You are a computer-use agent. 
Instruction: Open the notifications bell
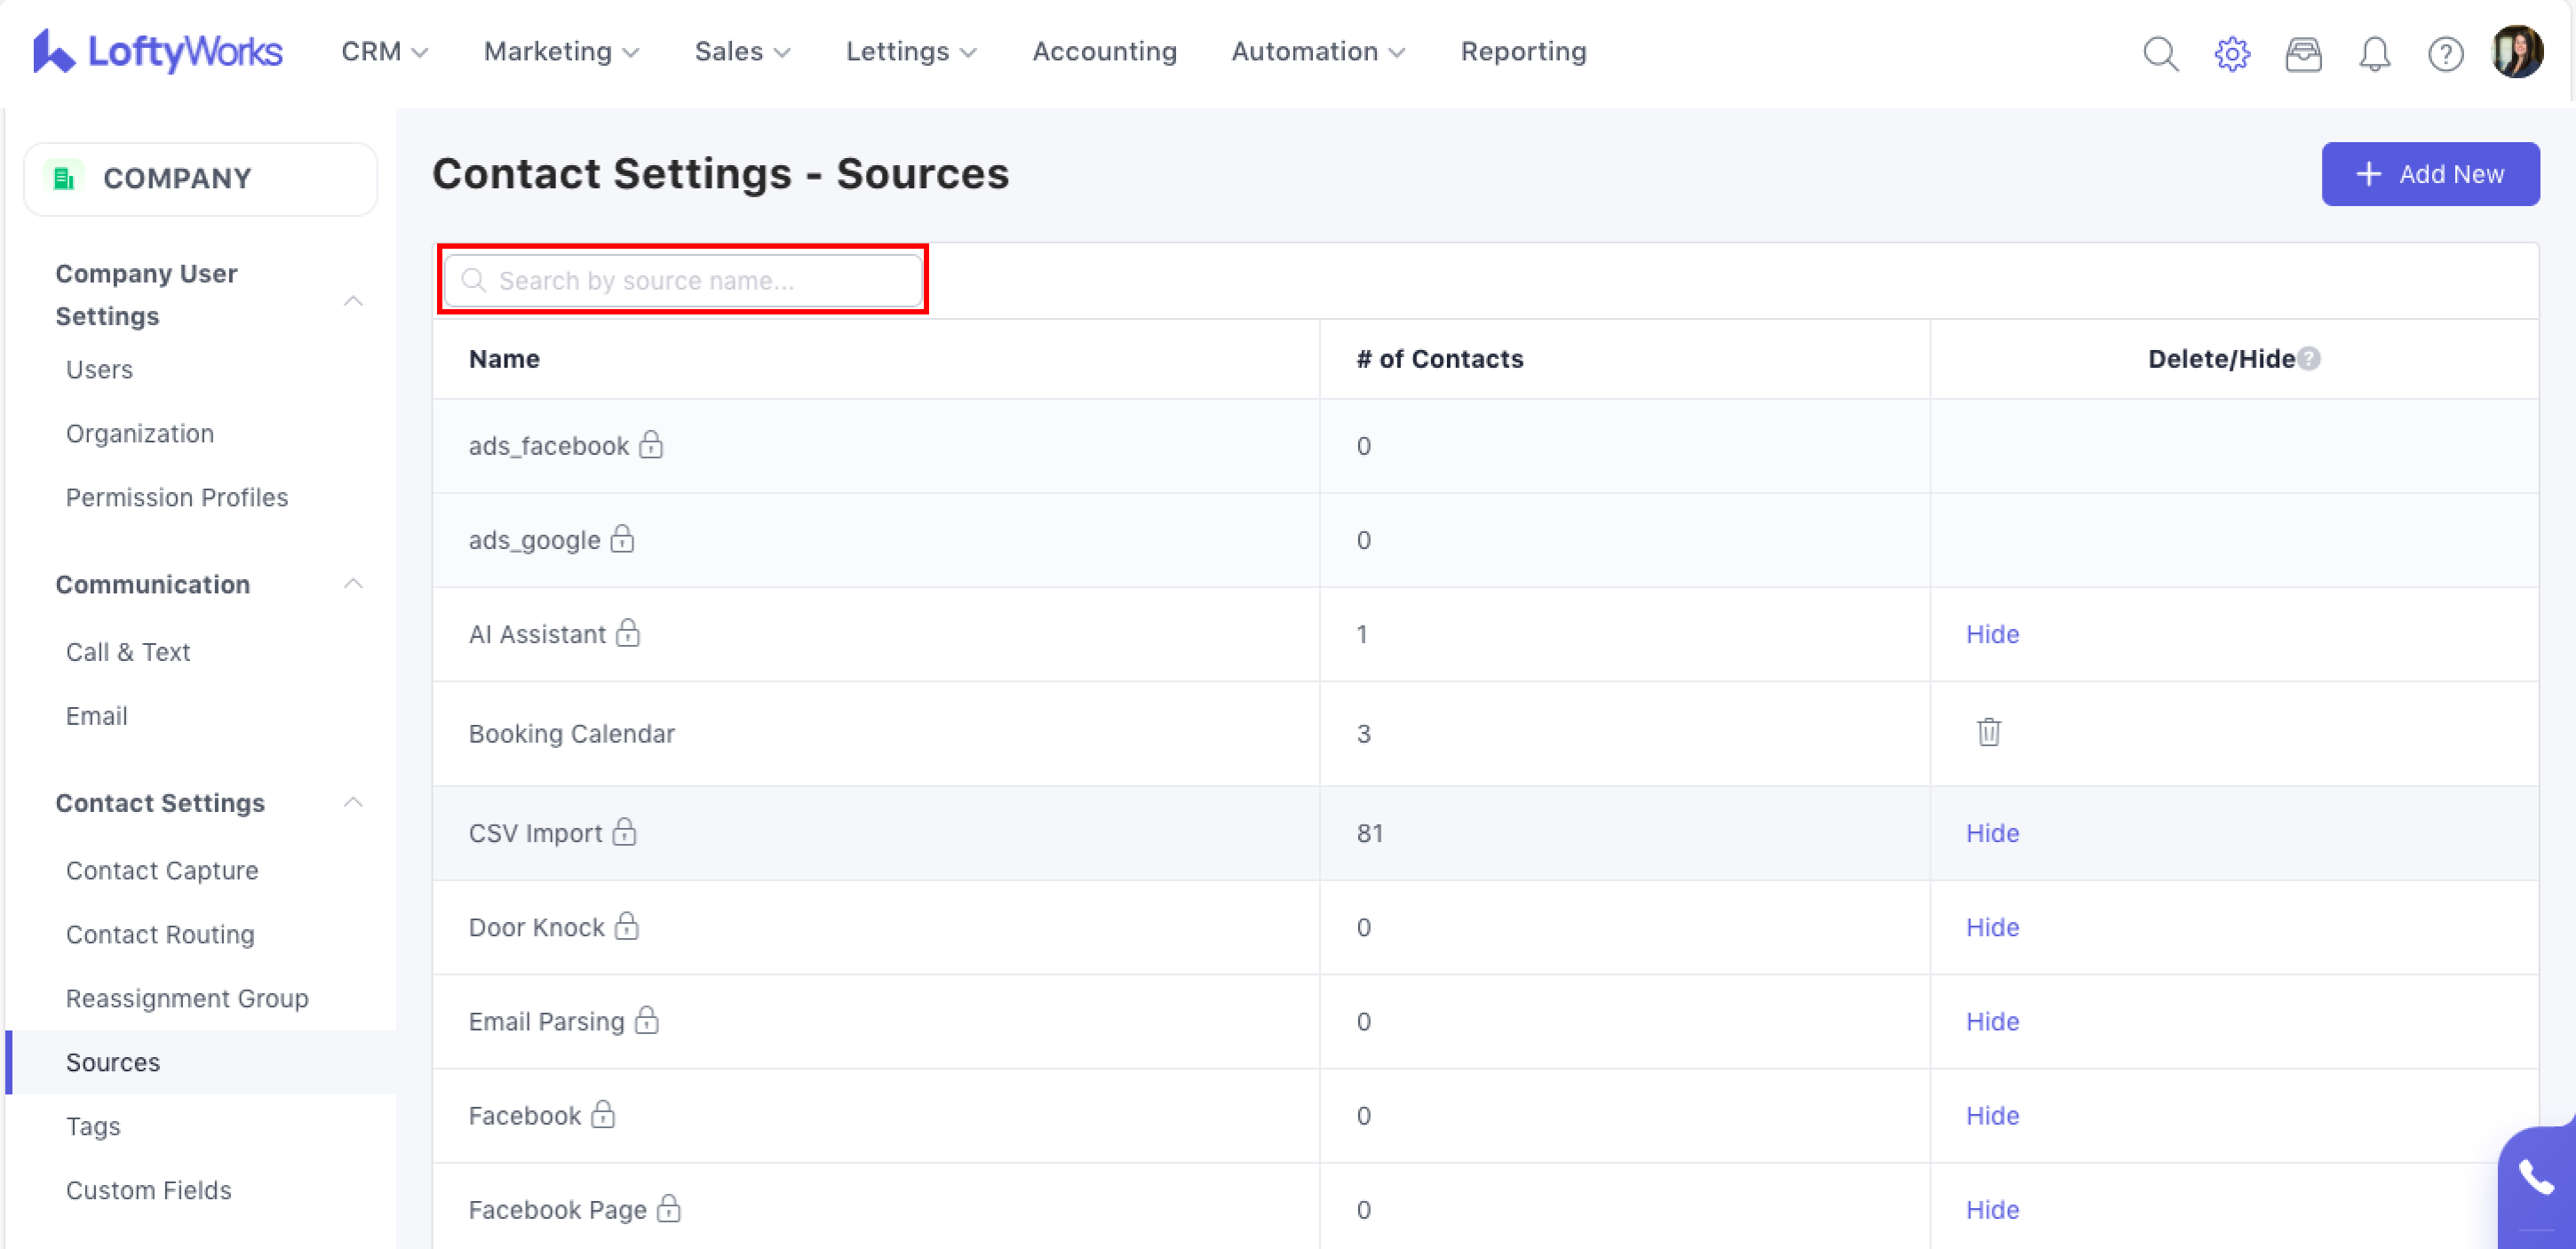[2374, 53]
